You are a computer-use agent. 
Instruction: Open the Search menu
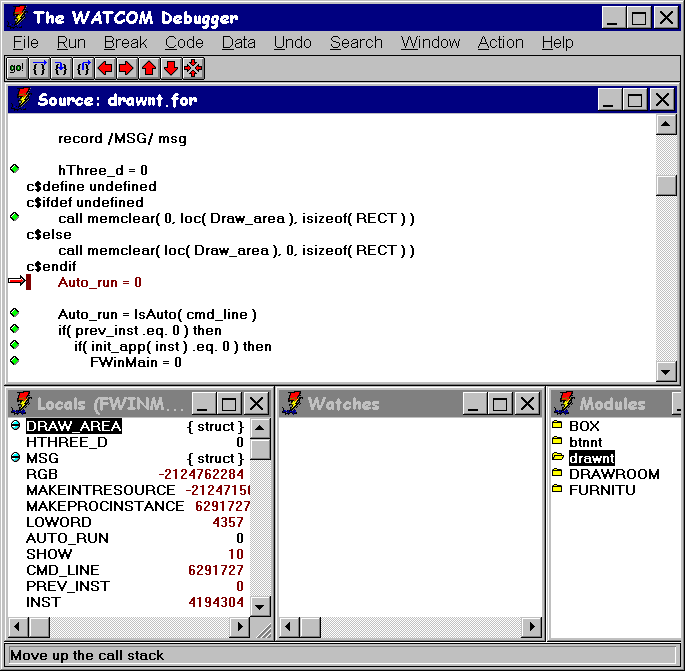[x=356, y=42]
